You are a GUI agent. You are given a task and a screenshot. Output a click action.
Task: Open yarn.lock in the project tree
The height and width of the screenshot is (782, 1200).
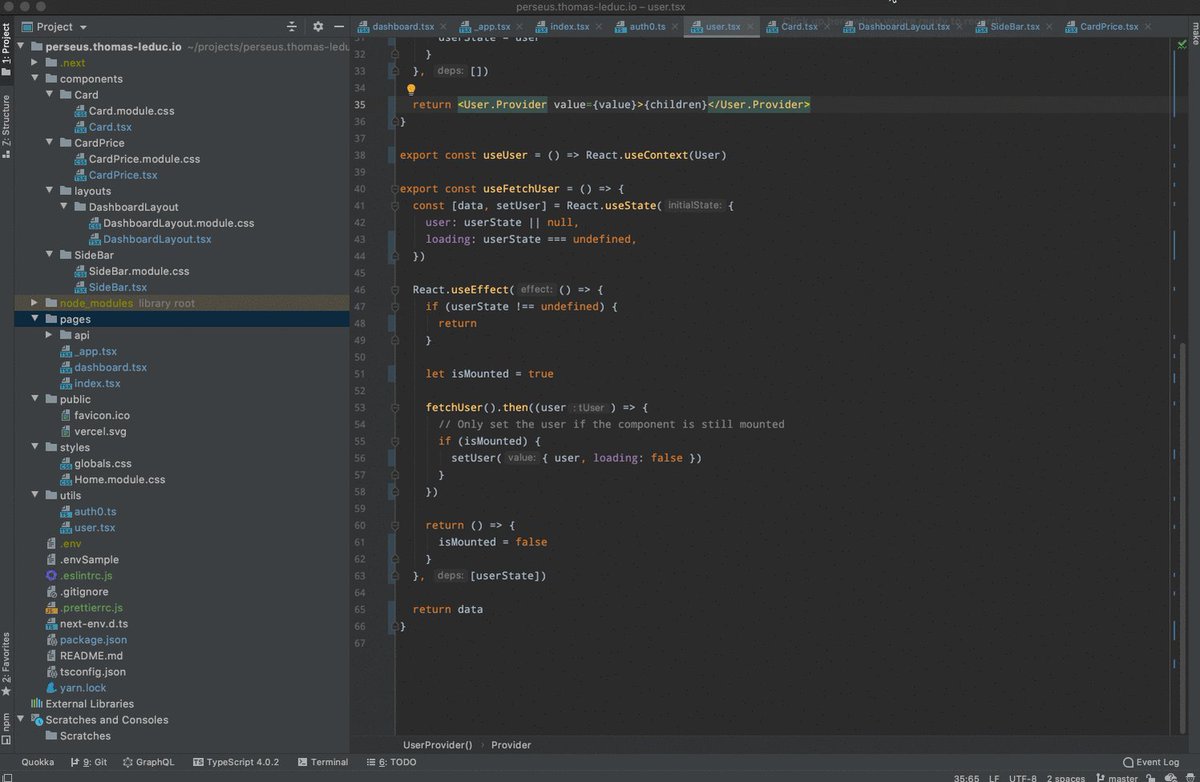click(x=75, y=687)
